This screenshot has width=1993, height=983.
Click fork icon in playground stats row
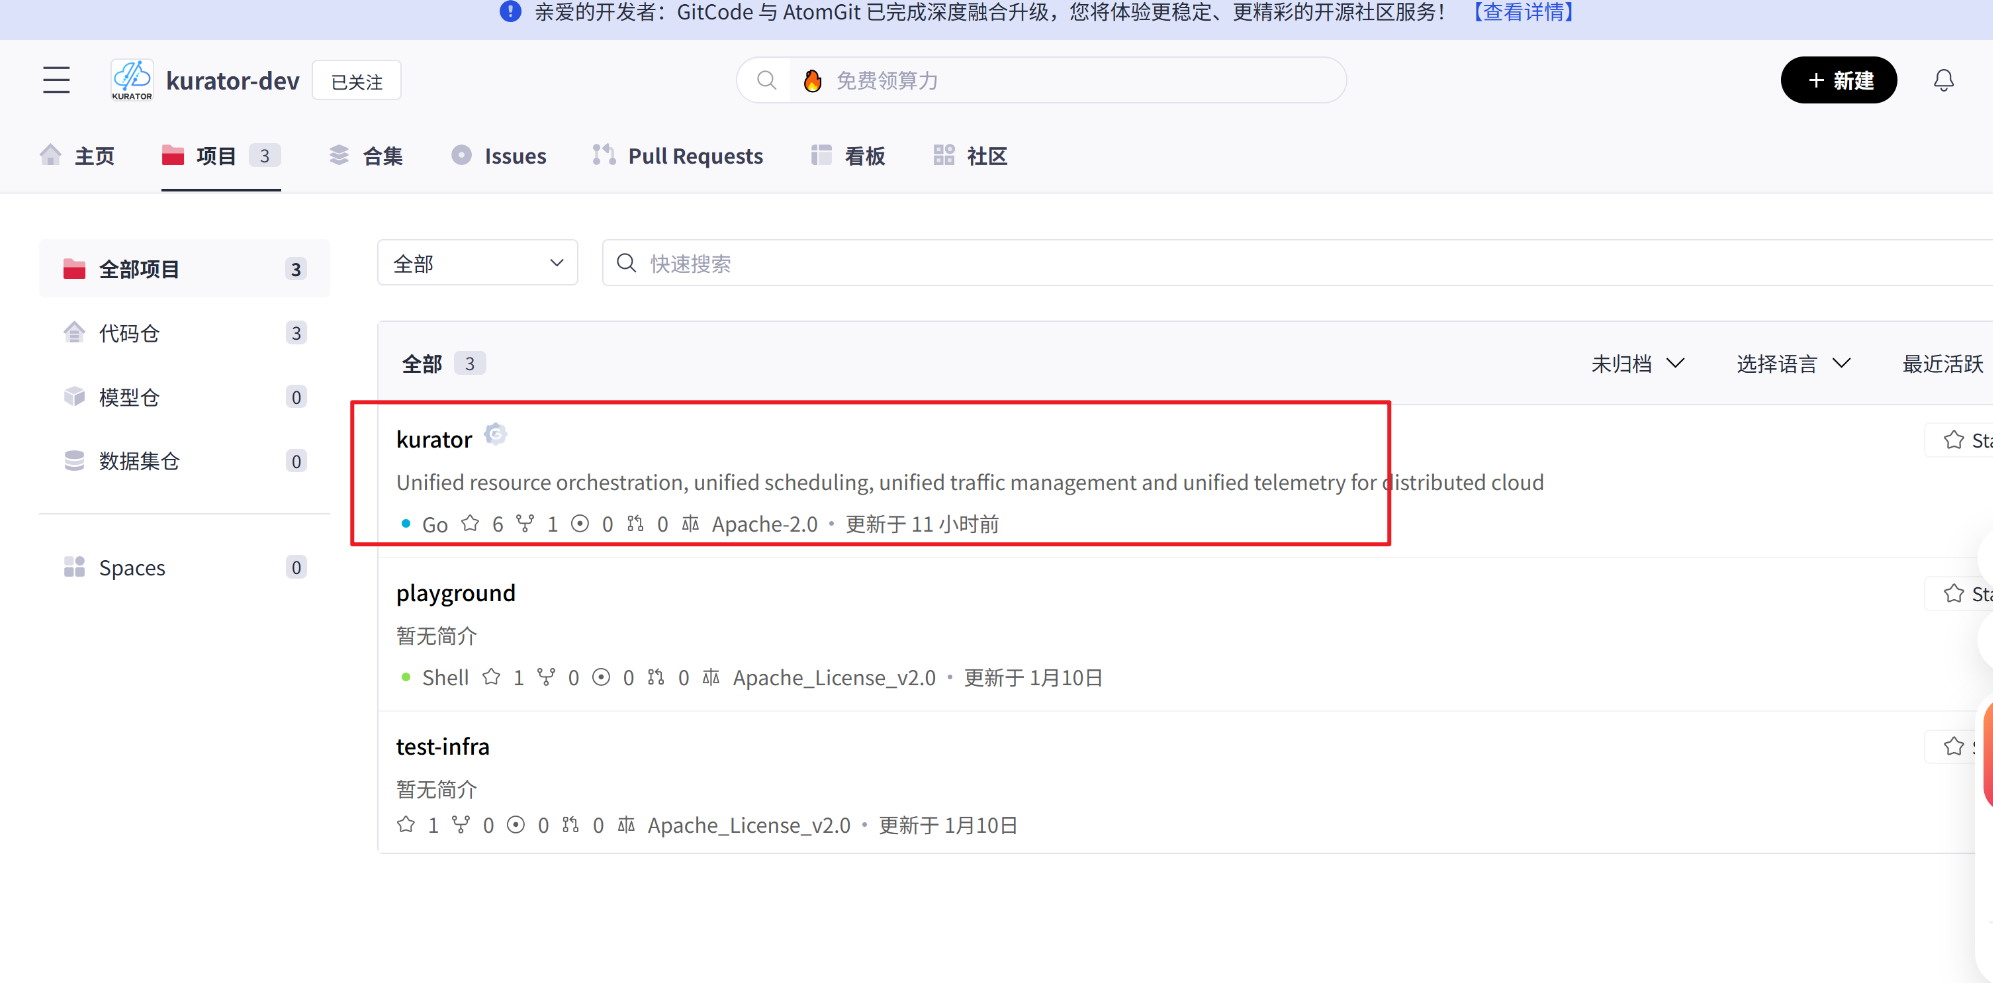point(546,677)
